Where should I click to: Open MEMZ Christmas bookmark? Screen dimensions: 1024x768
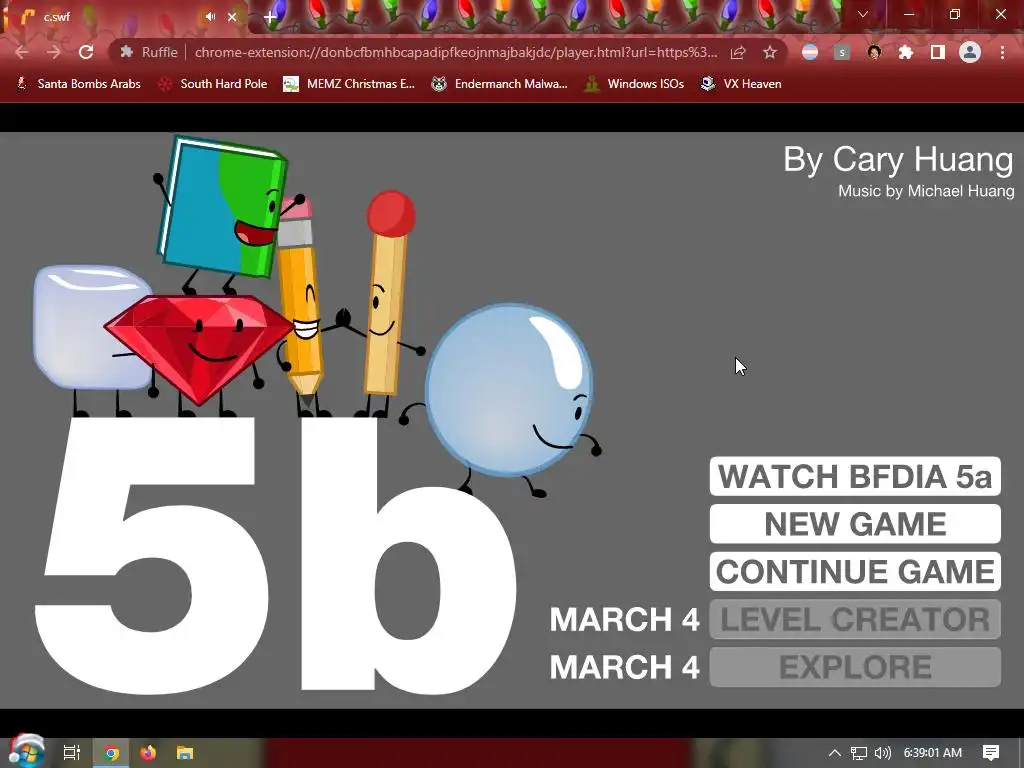tap(349, 84)
